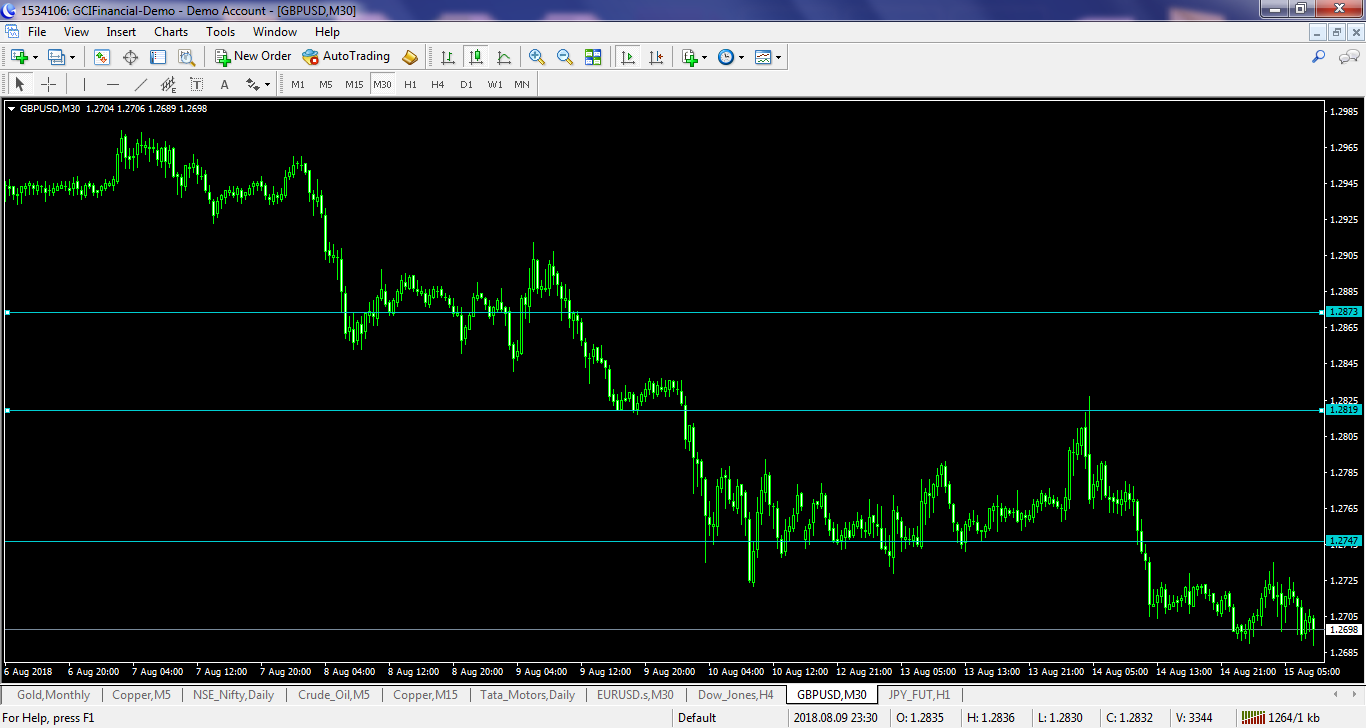Image resolution: width=1366 pixels, height=728 pixels.
Task: Switch to the NSE_Nifty,Daily chart tab
Action: click(234, 695)
